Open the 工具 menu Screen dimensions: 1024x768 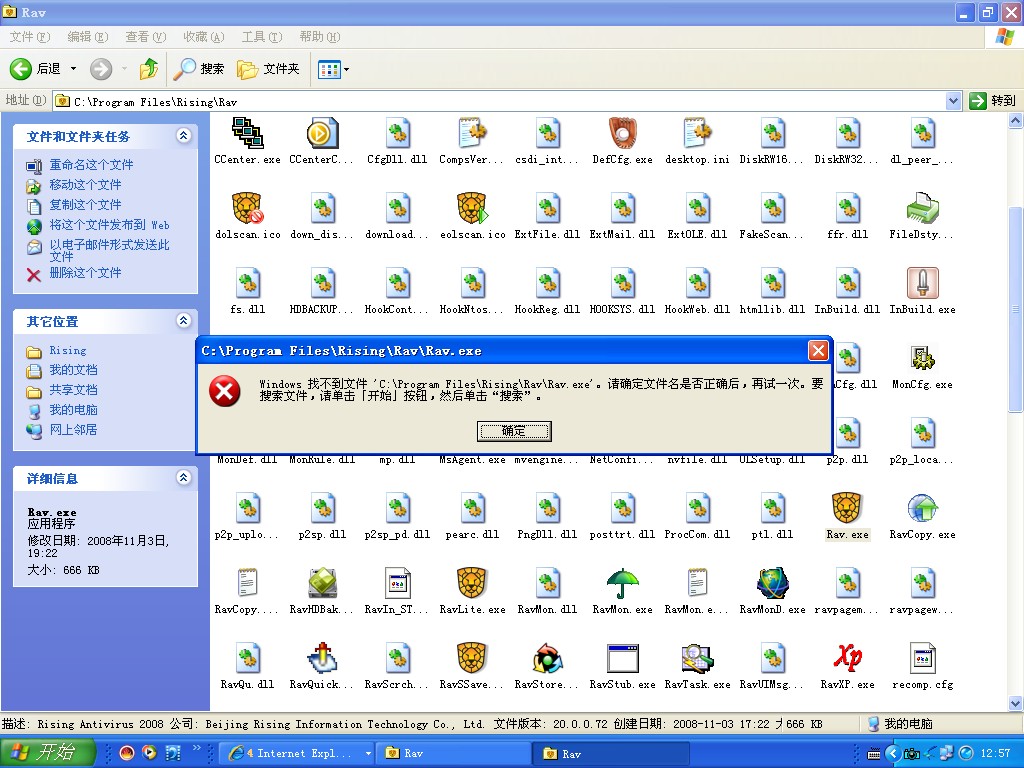click(x=262, y=37)
